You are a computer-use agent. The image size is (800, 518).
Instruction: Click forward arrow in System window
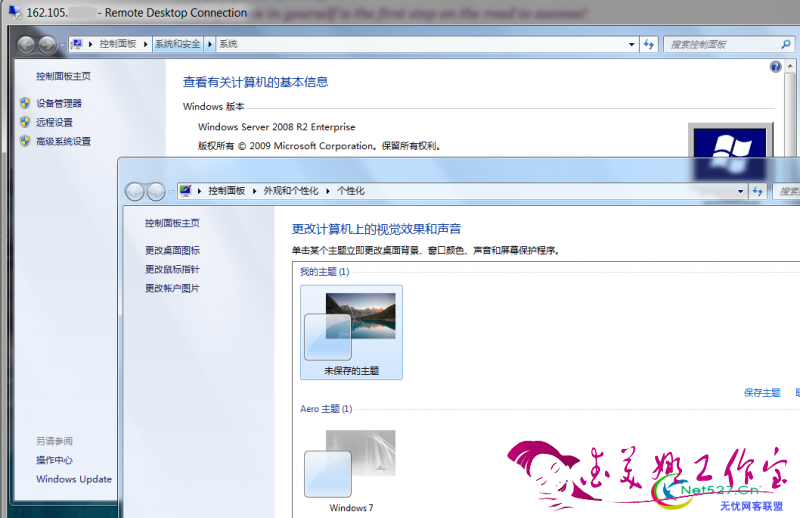48,45
